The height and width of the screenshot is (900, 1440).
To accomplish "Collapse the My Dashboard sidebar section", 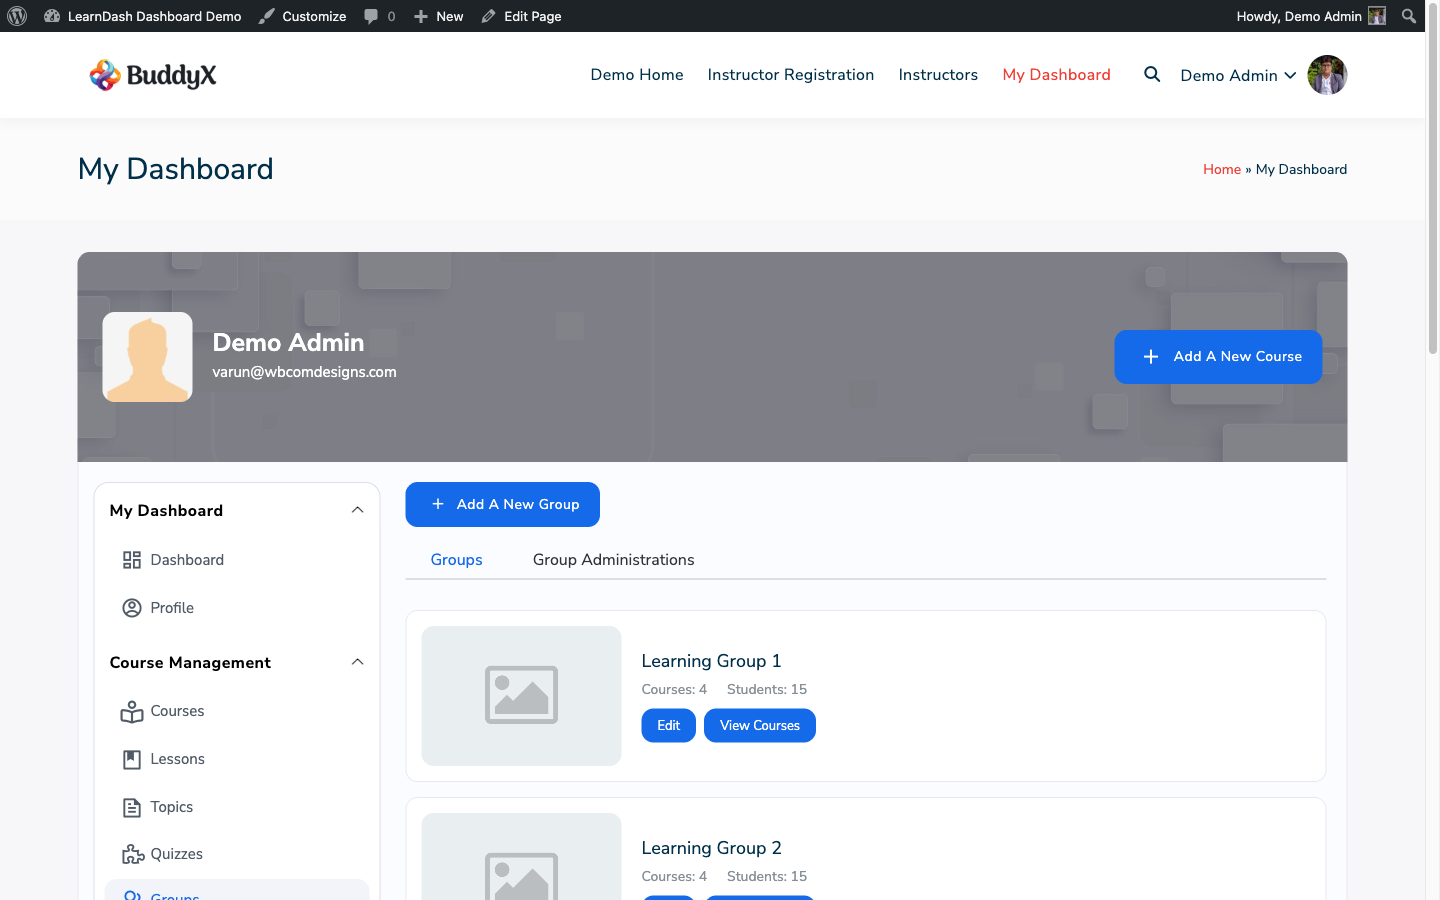I will [357, 509].
